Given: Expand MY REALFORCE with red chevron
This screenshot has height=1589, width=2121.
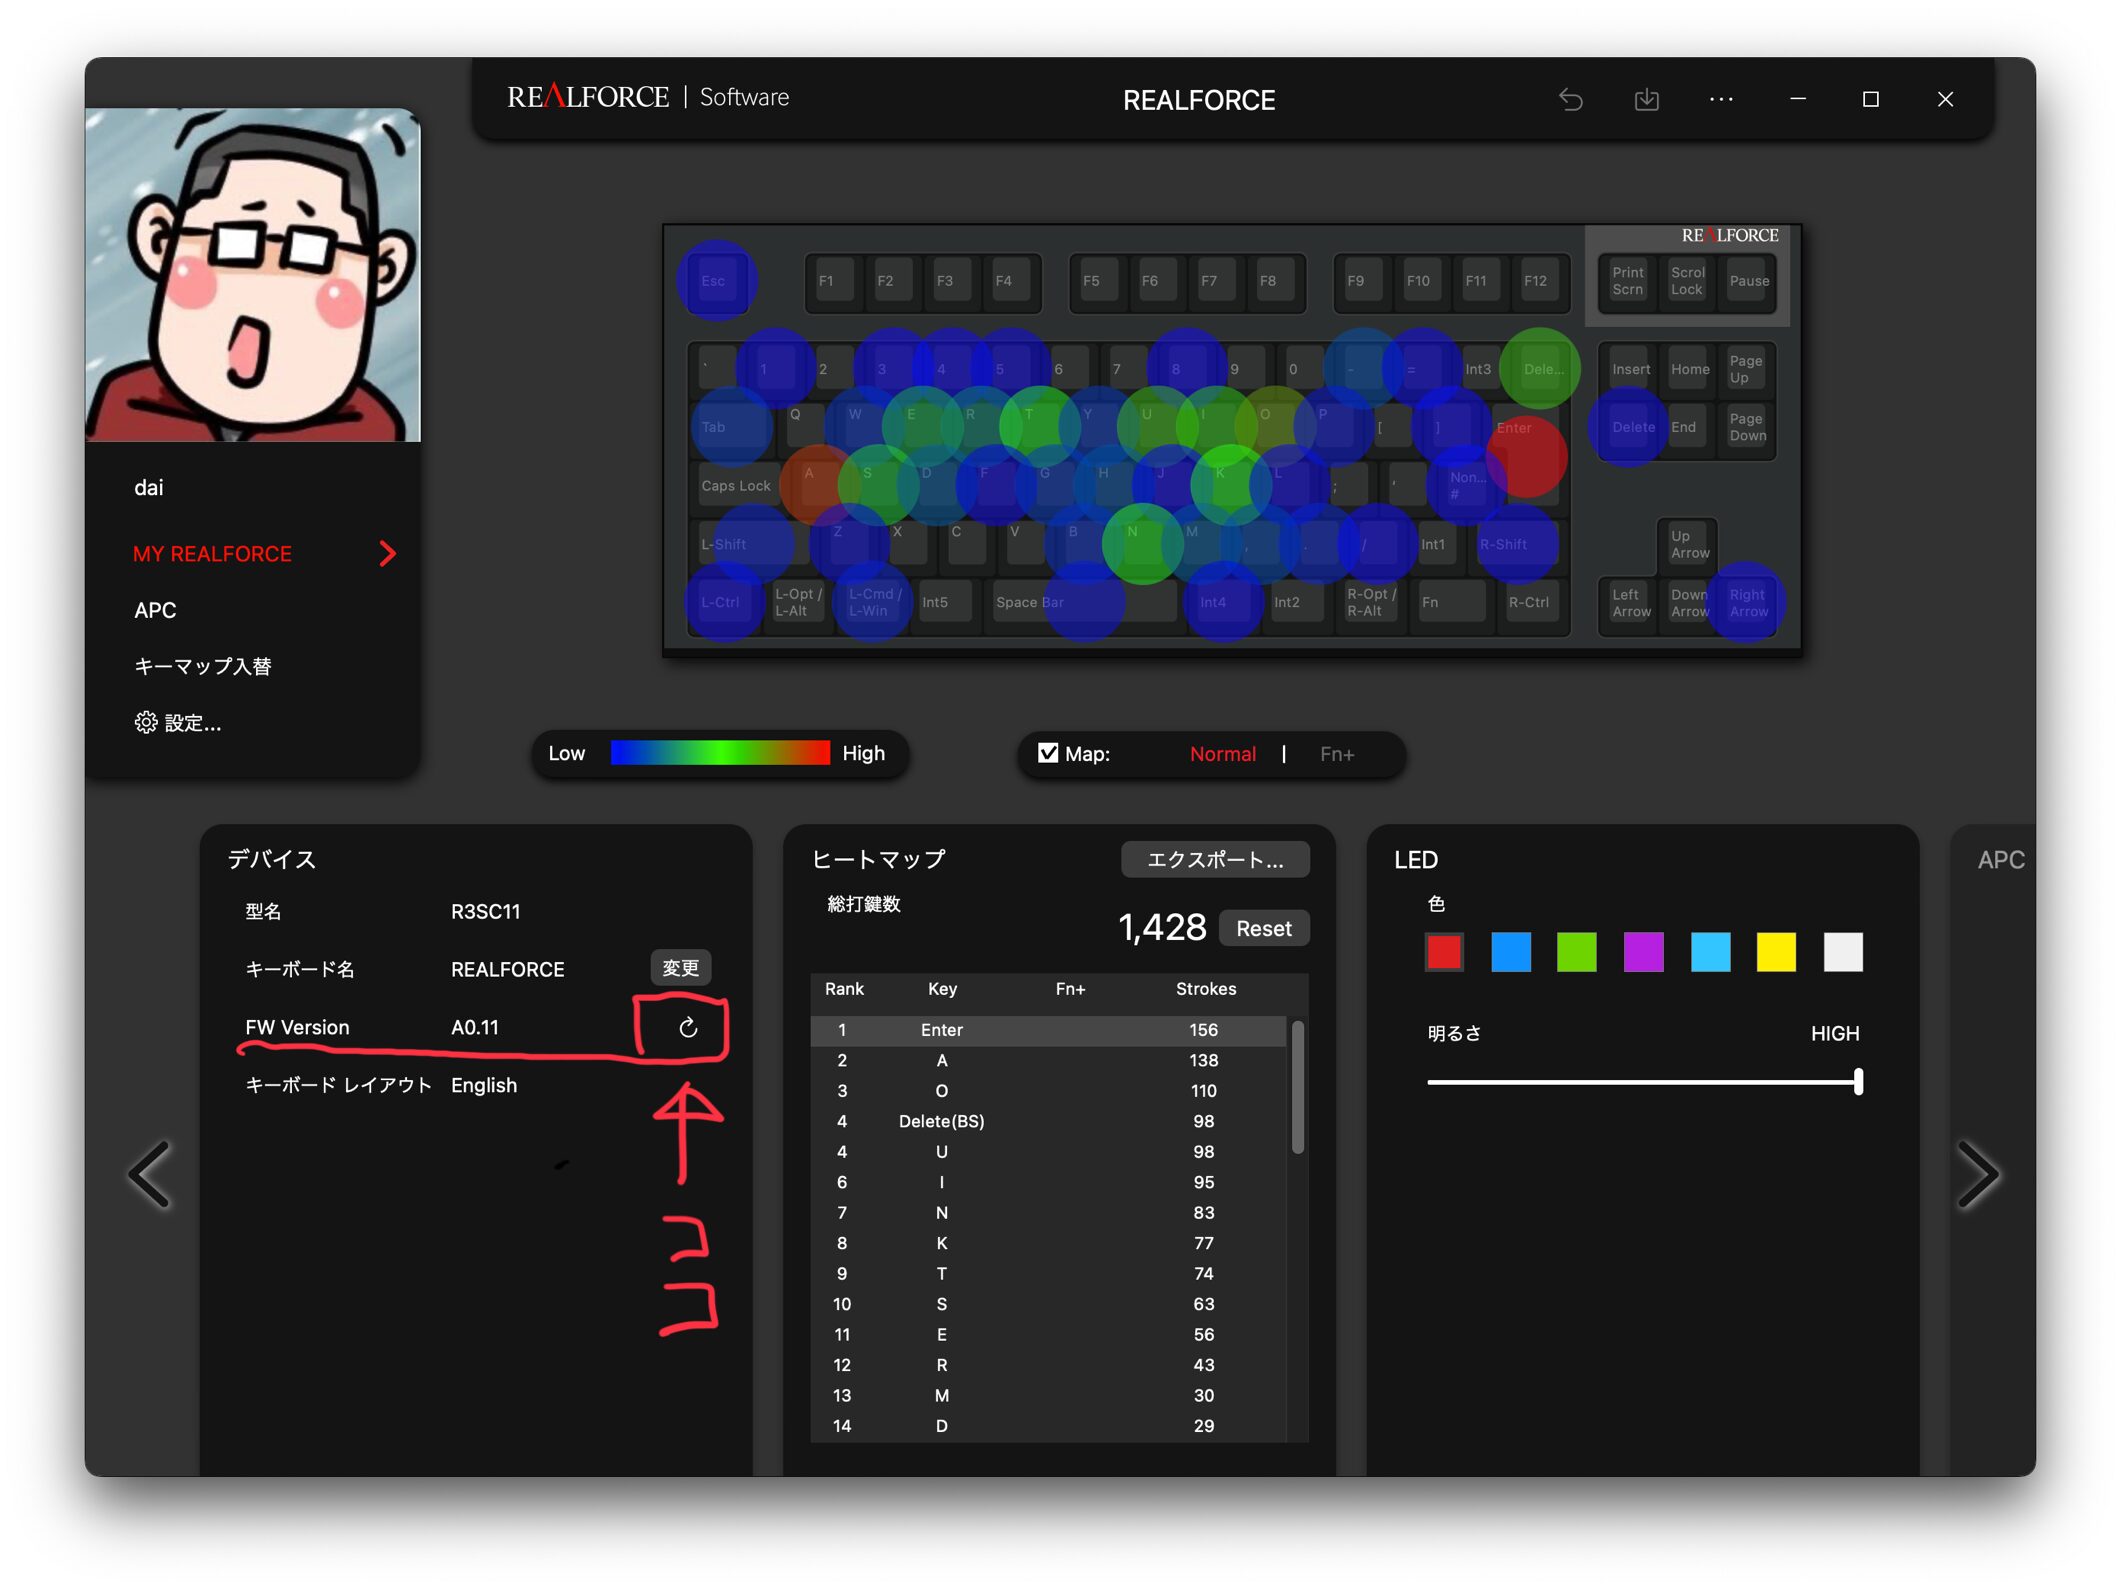Looking at the screenshot, I should click(387, 553).
